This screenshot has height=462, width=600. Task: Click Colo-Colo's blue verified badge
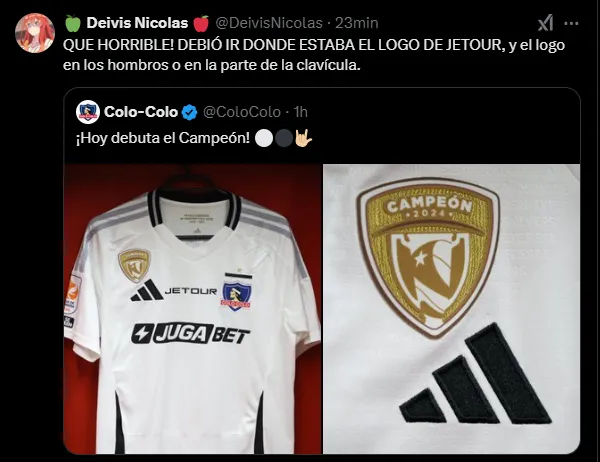[189, 112]
